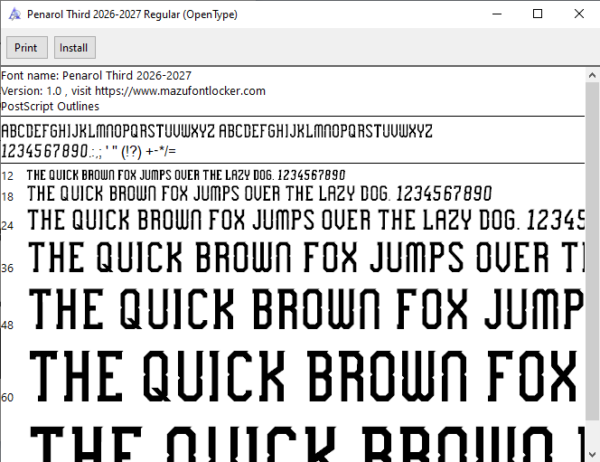This screenshot has height=462, width=600.
Task: Click the 18 point size label
Action: (x=7, y=197)
